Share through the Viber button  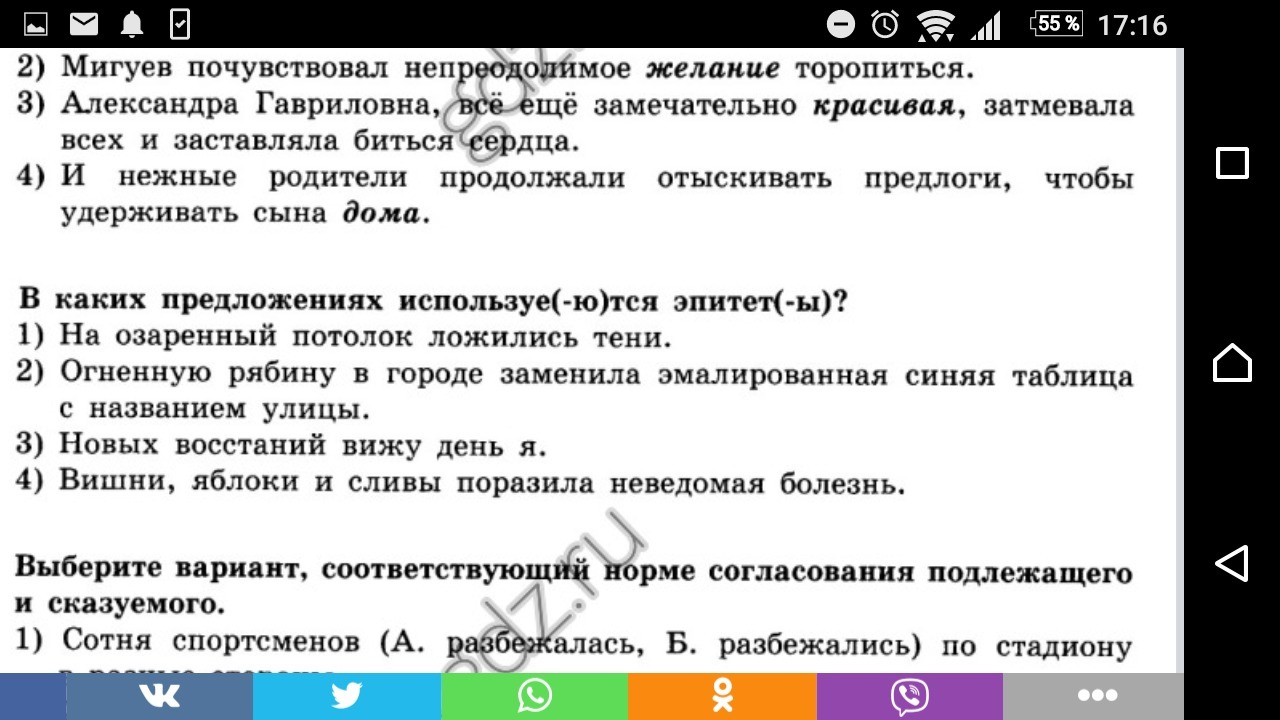(x=909, y=696)
